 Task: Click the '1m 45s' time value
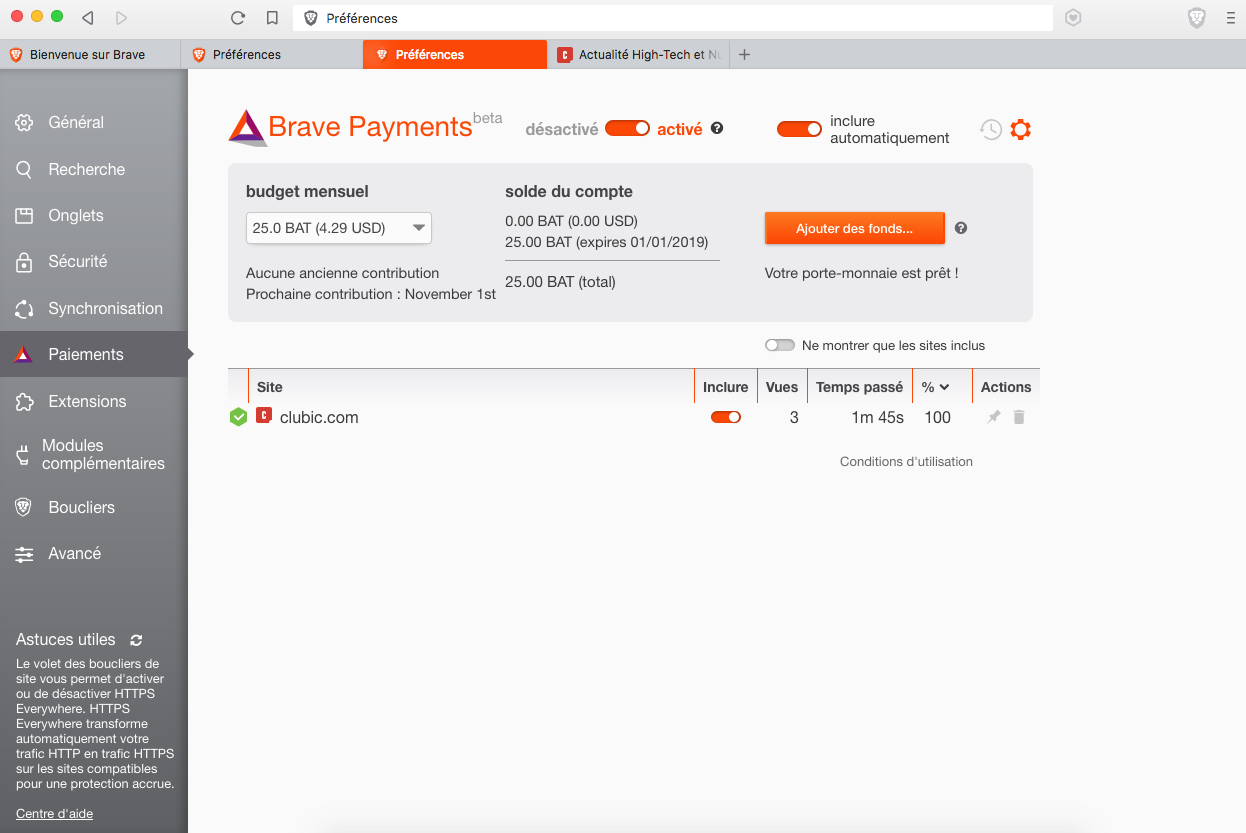tap(877, 418)
